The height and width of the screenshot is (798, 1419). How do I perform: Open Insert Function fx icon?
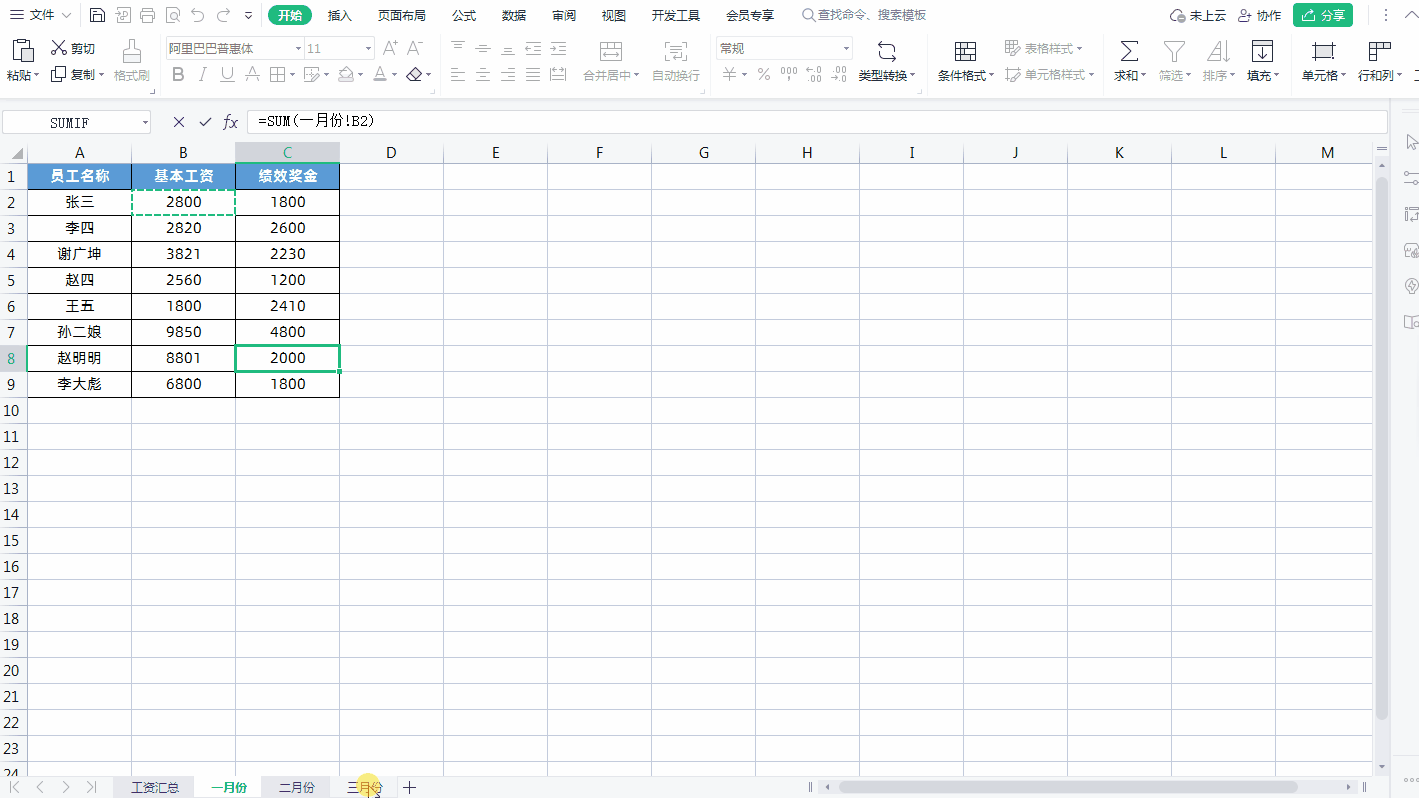[x=230, y=122]
